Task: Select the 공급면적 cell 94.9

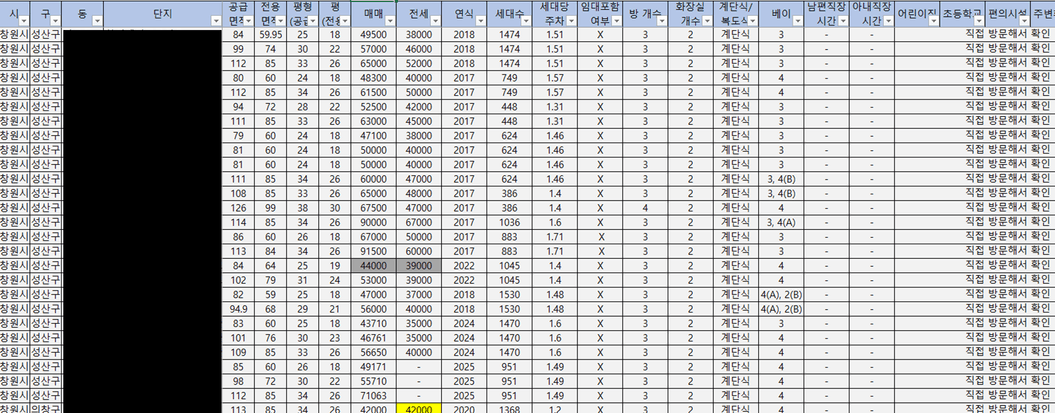Action: pyautogui.click(x=238, y=309)
